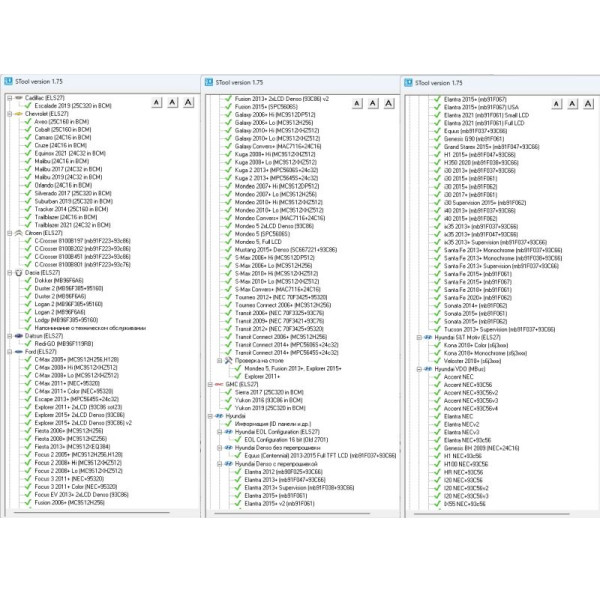Click the Chevrolet brand logo icon
This screenshot has height=593, width=600.
(17, 115)
